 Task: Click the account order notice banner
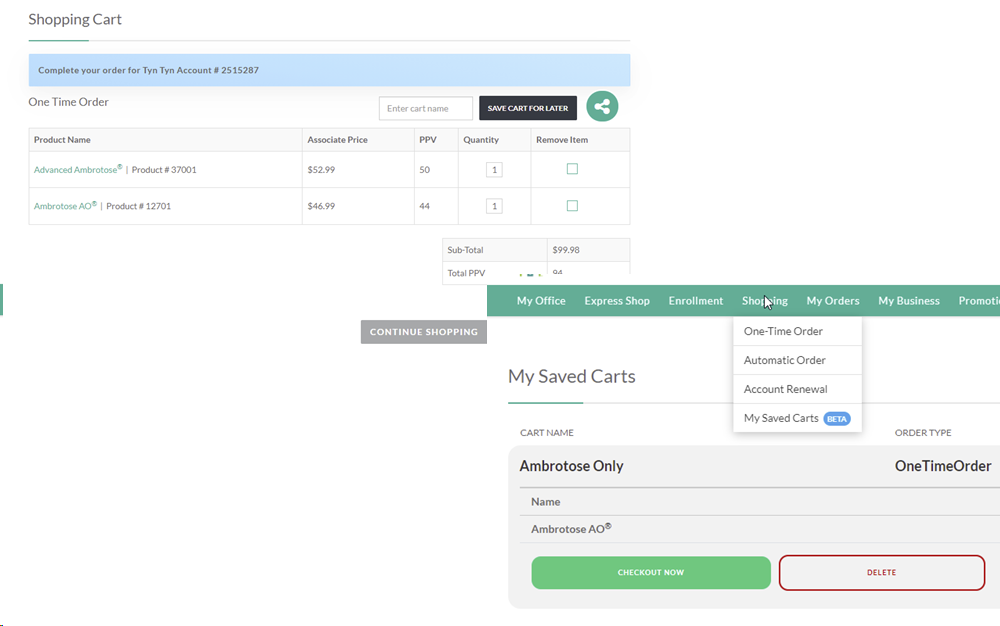click(x=329, y=70)
